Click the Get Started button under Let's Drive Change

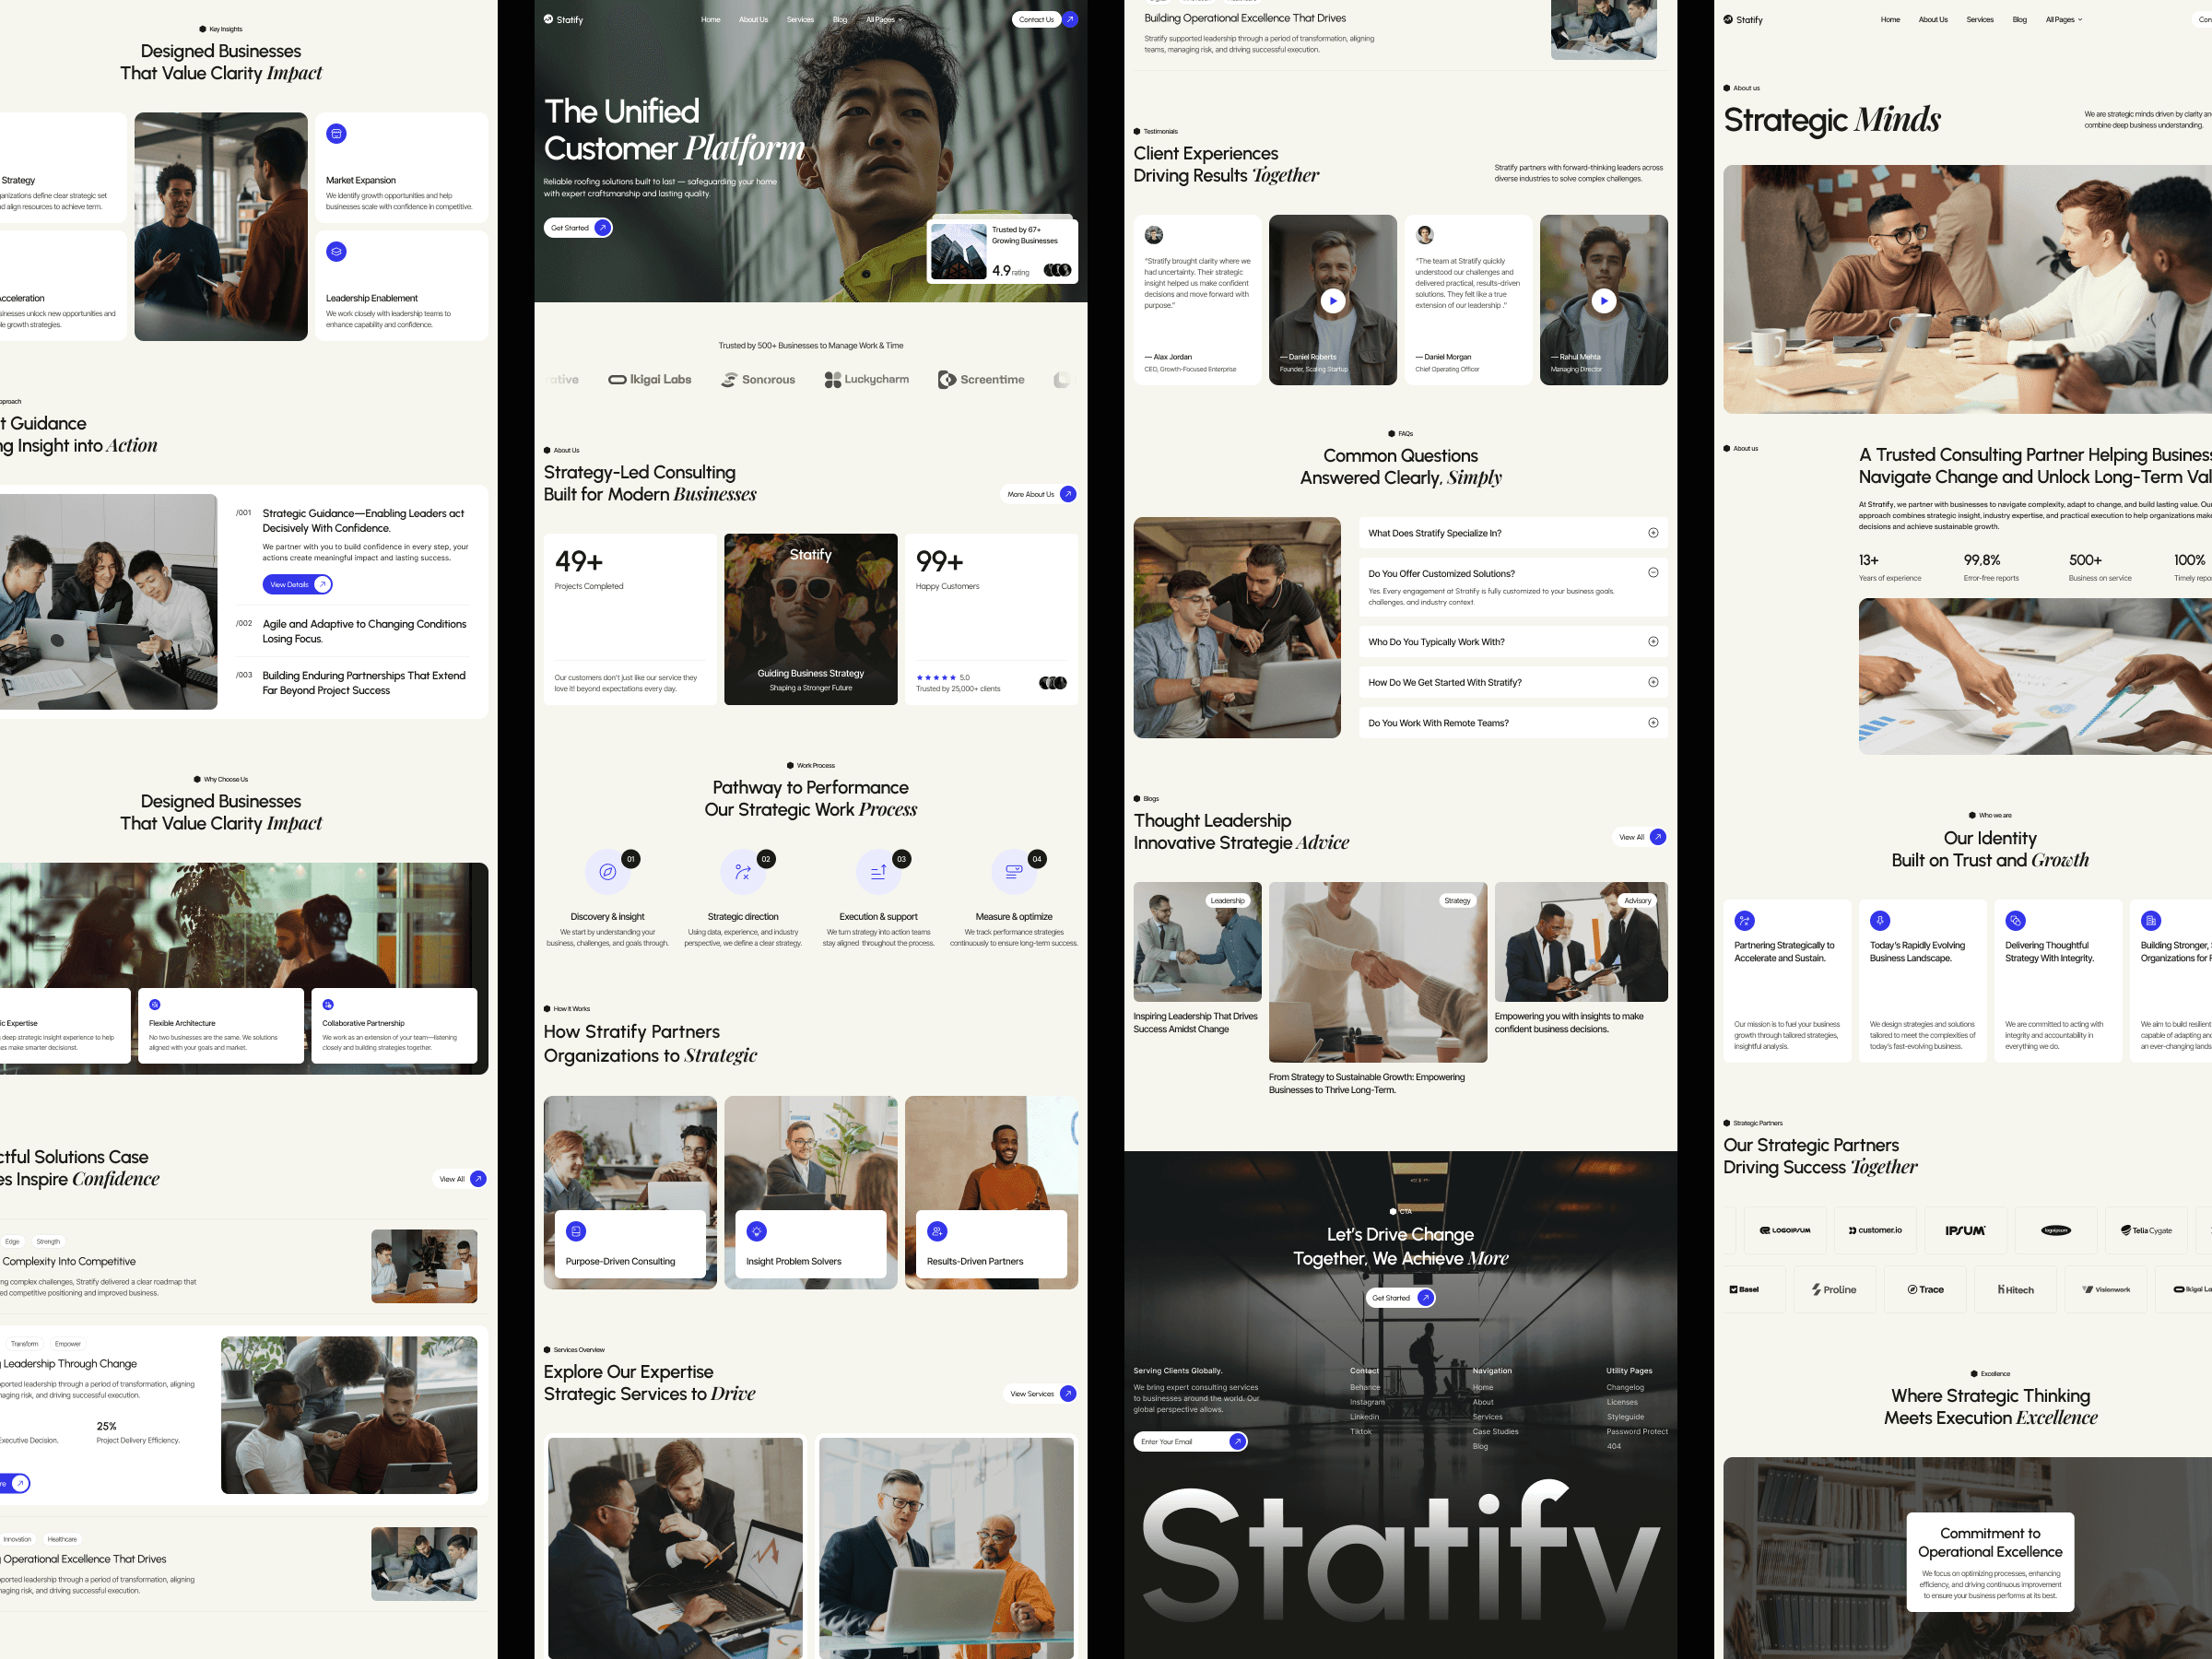[x=1399, y=1297]
